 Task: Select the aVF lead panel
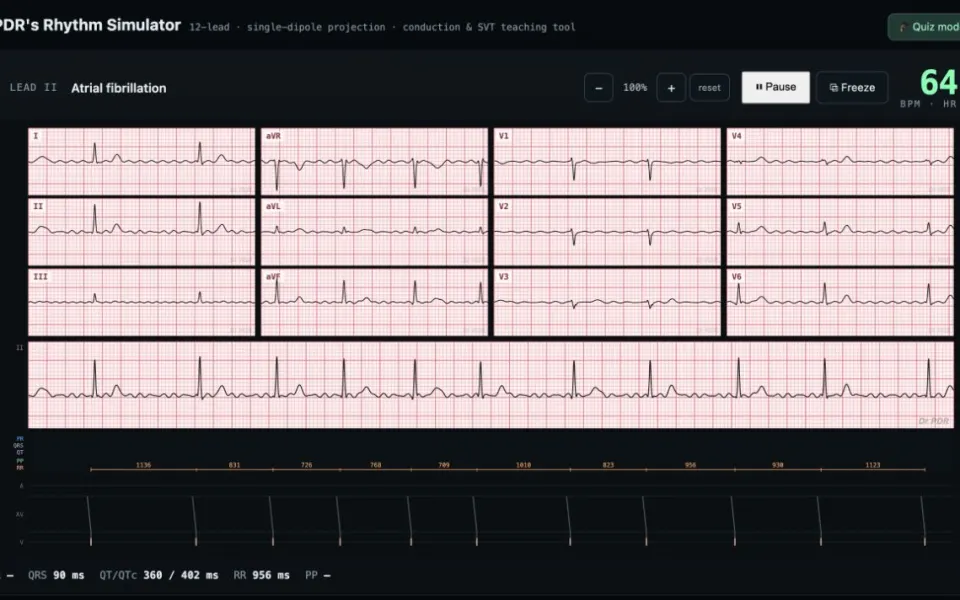[375, 302]
